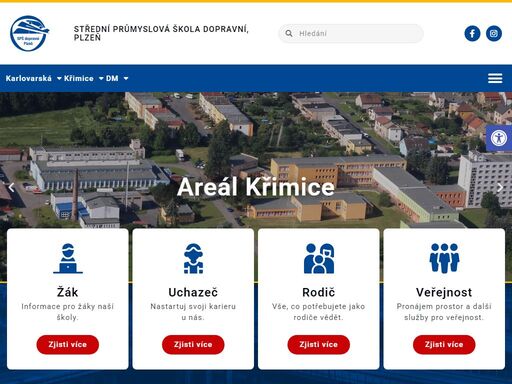Click the Rodič family icon

coord(319,258)
